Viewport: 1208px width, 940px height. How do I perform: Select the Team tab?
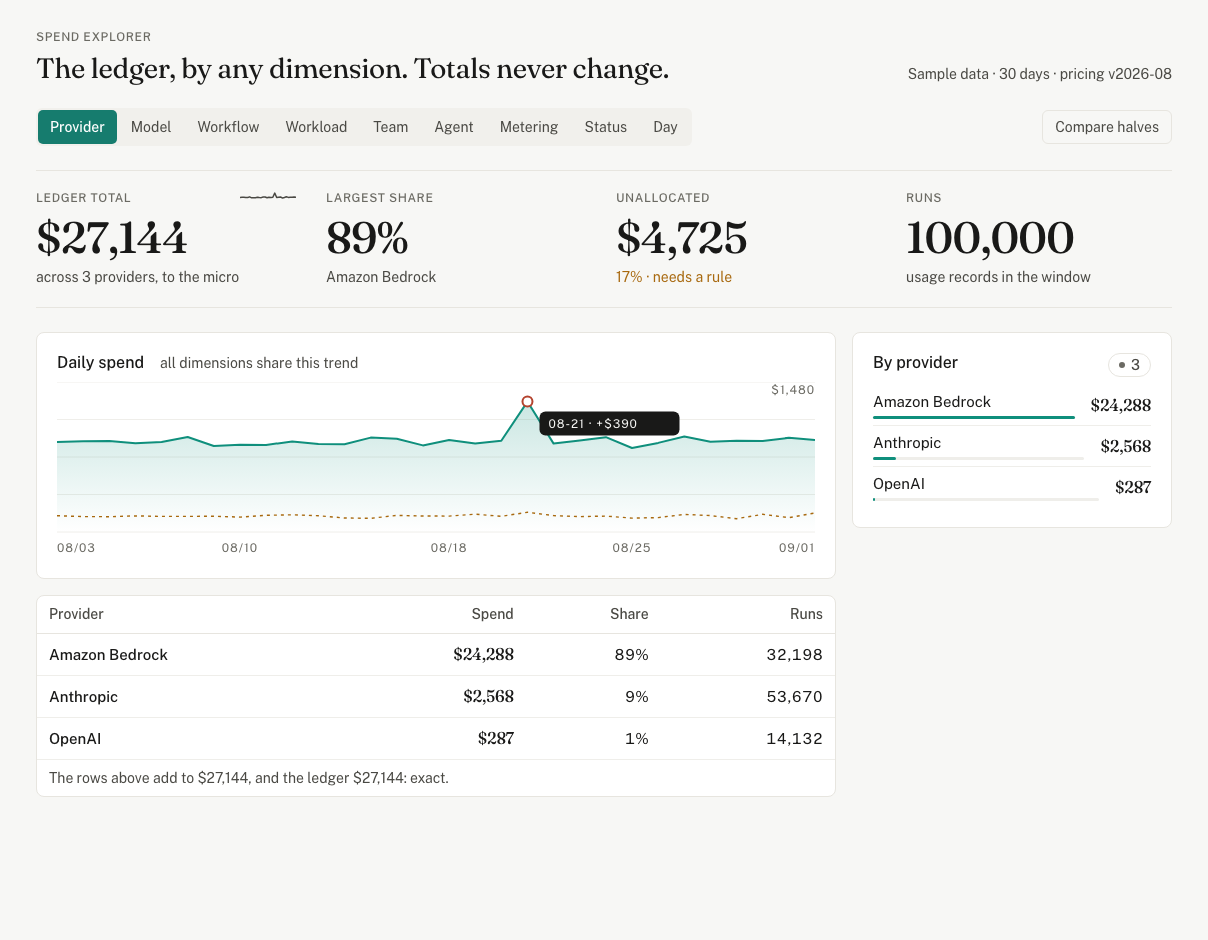coord(391,127)
